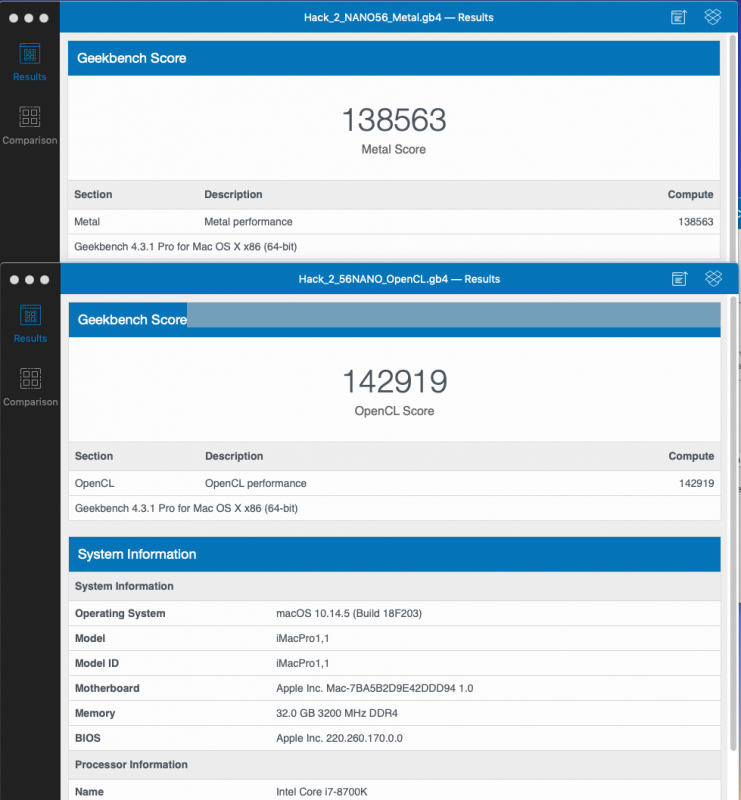Click the 'Processor Information' subheading
Screen dimensions: 741x800
point(131,765)
